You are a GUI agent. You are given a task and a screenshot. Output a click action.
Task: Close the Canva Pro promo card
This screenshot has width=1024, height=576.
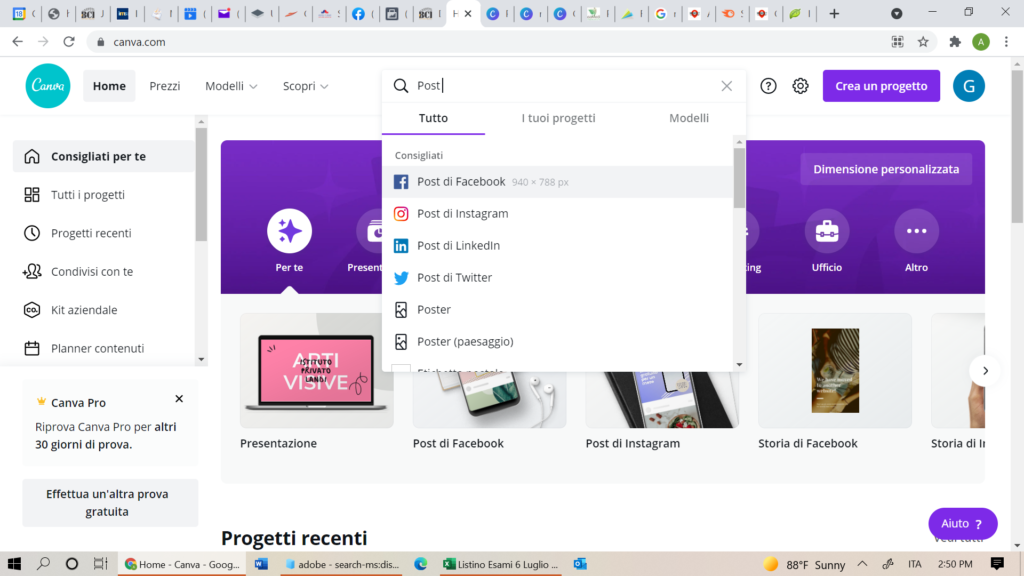point(179,398)
